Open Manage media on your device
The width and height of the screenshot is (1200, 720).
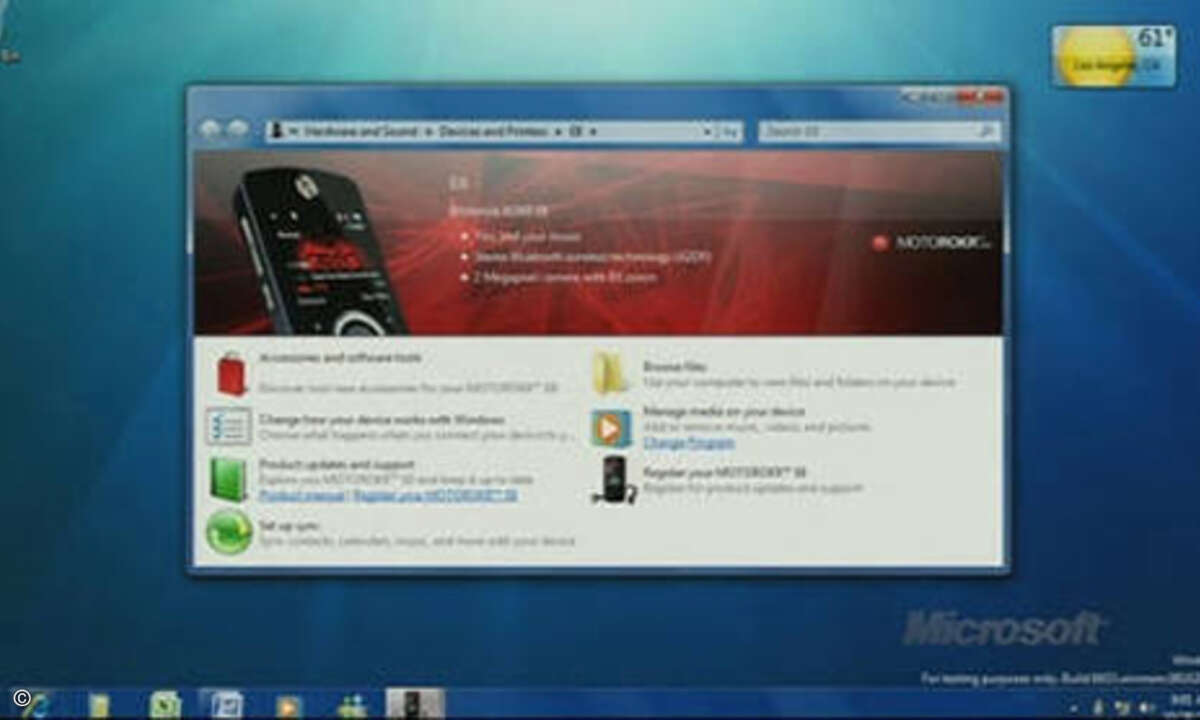724,411
